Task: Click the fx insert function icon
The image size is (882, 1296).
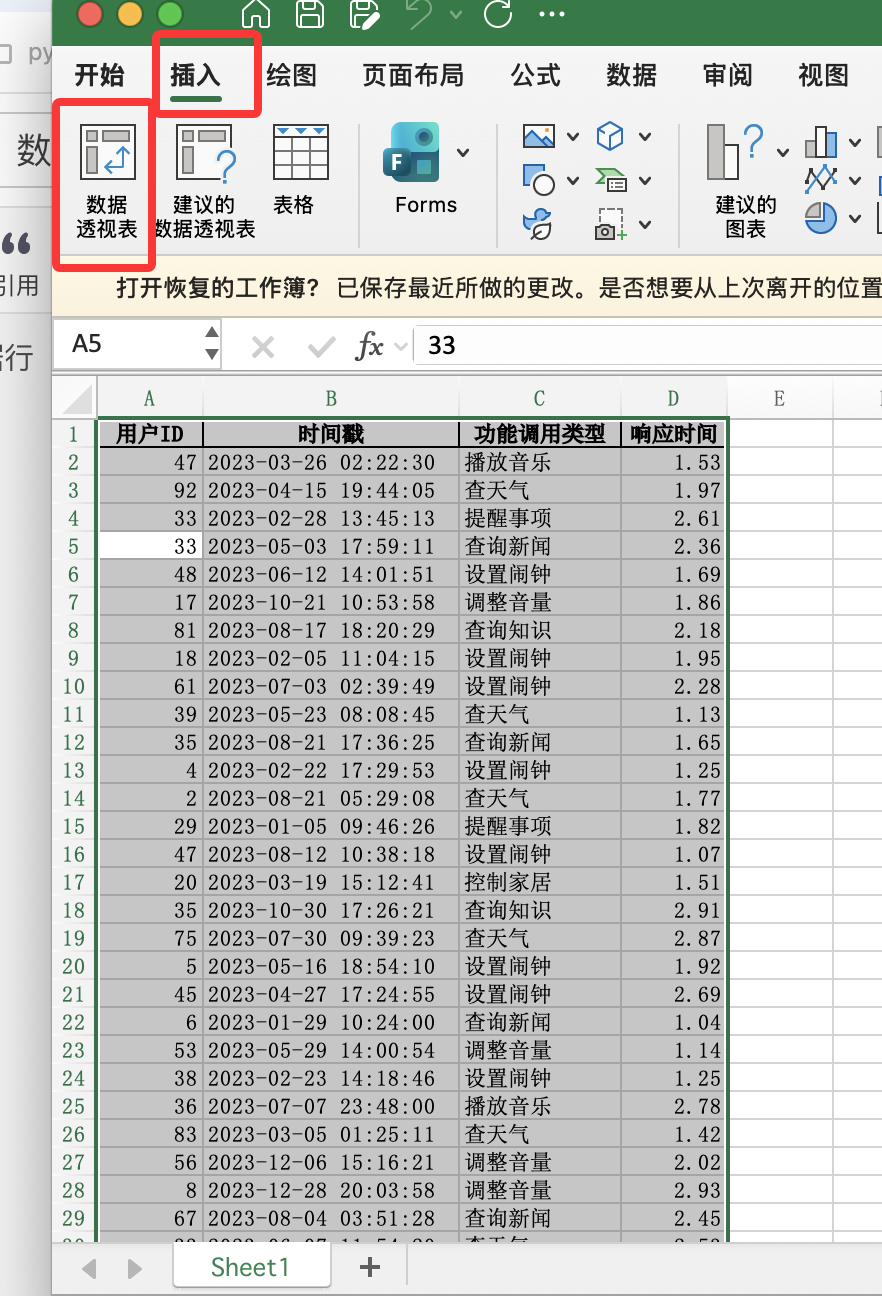Action: tap(370, 346)
